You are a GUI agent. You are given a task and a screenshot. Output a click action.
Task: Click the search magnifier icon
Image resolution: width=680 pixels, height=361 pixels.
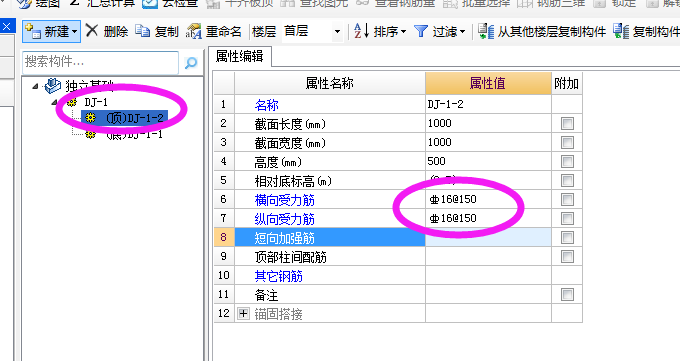coord(191,63)
